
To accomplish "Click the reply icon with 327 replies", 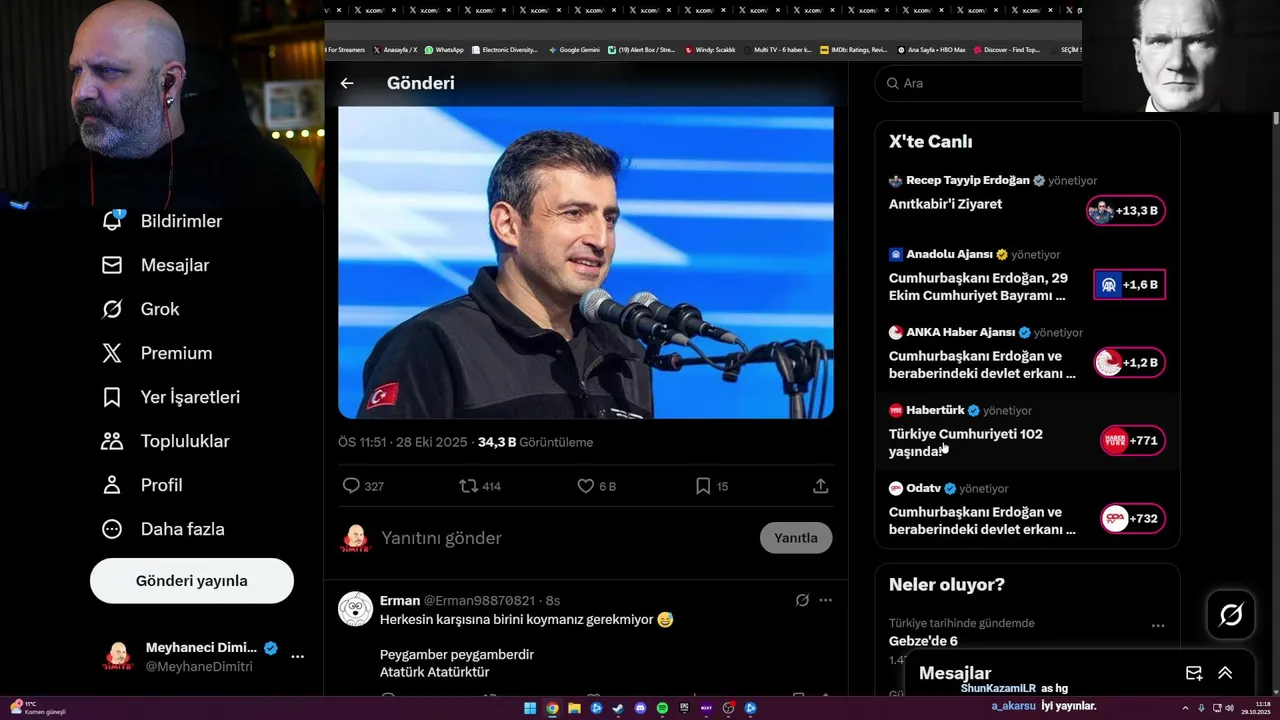I will click(x=351, y=486).
